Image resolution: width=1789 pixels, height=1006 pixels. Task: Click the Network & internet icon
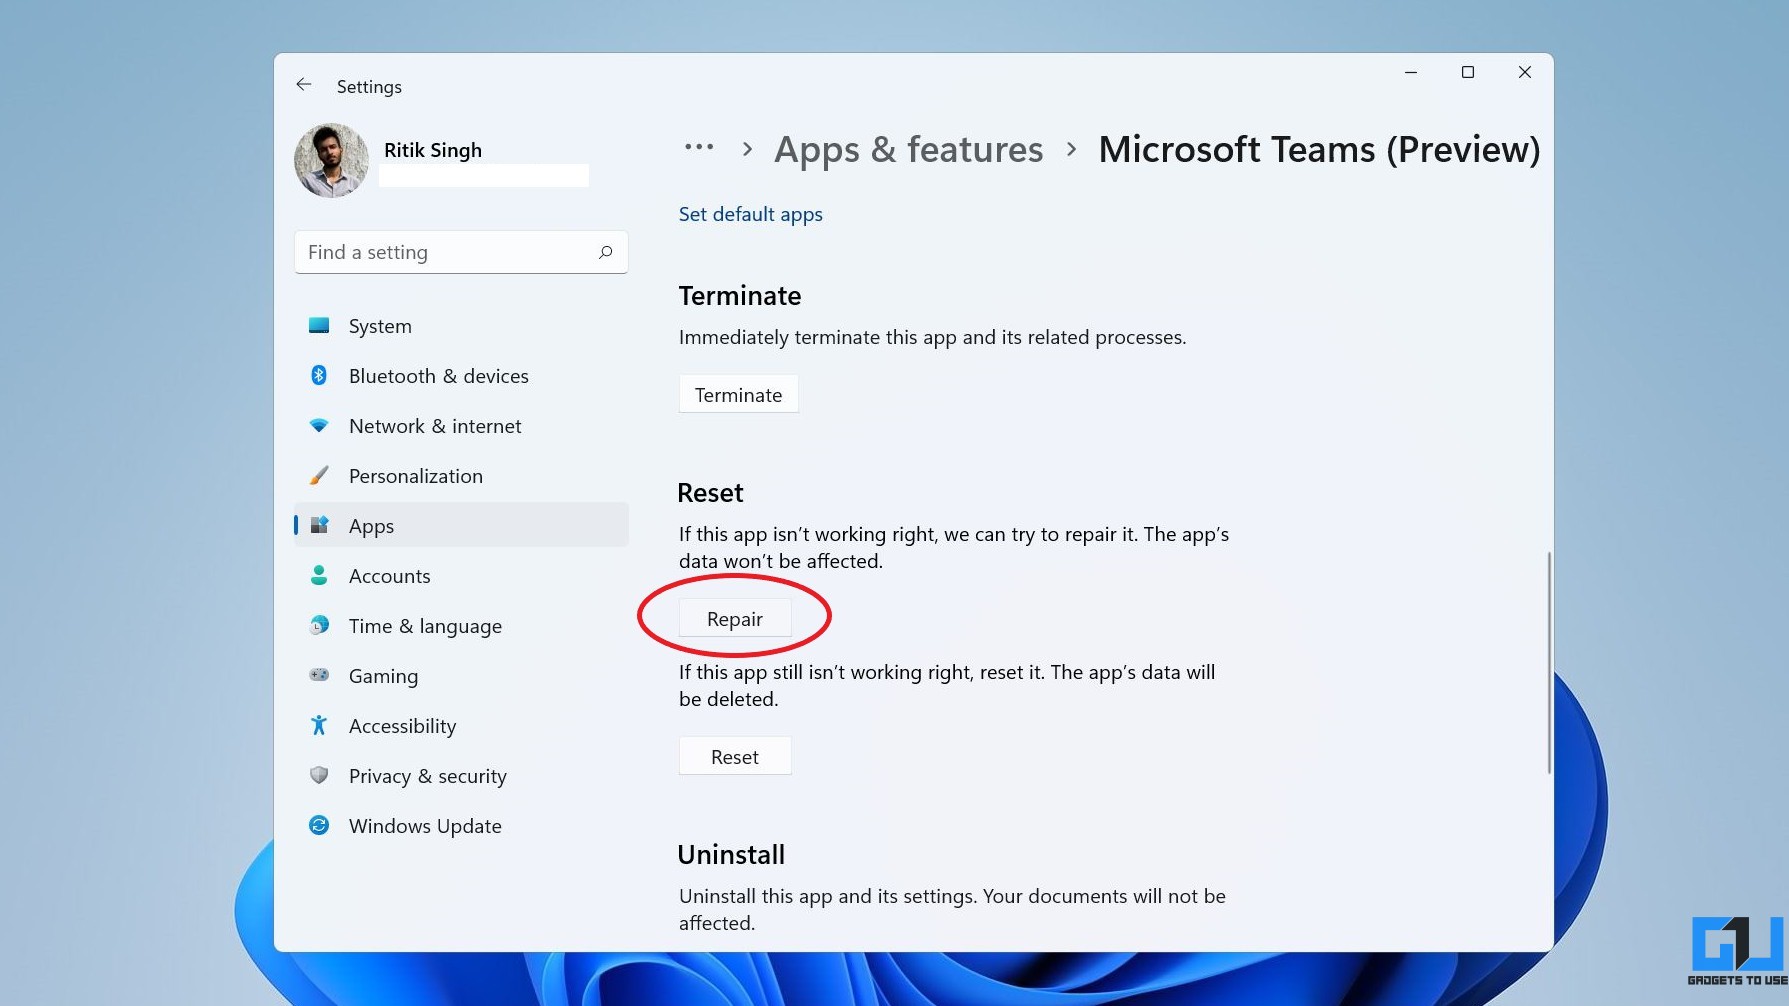[x=318, y=425]
